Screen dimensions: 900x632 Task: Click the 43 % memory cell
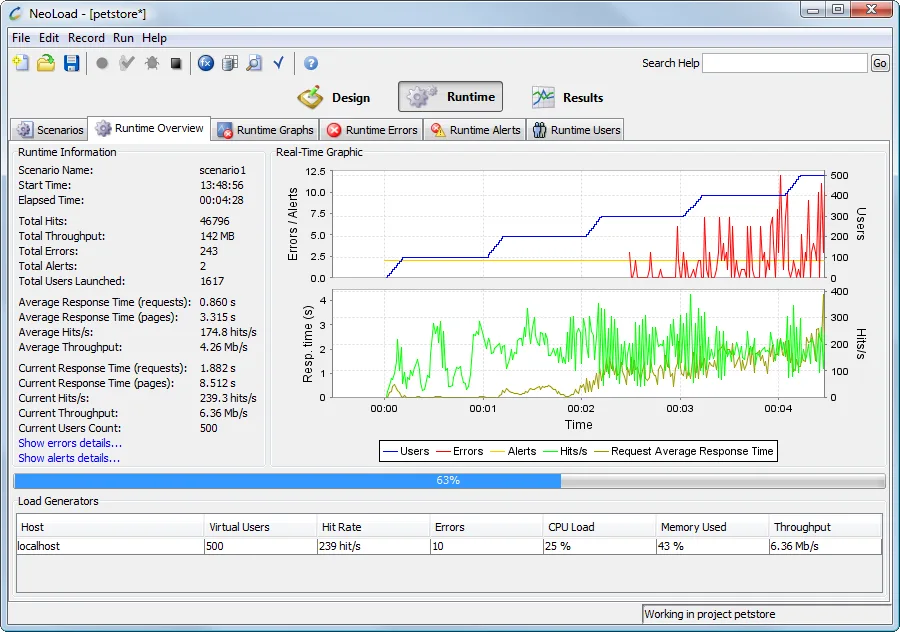click(712, 546)
